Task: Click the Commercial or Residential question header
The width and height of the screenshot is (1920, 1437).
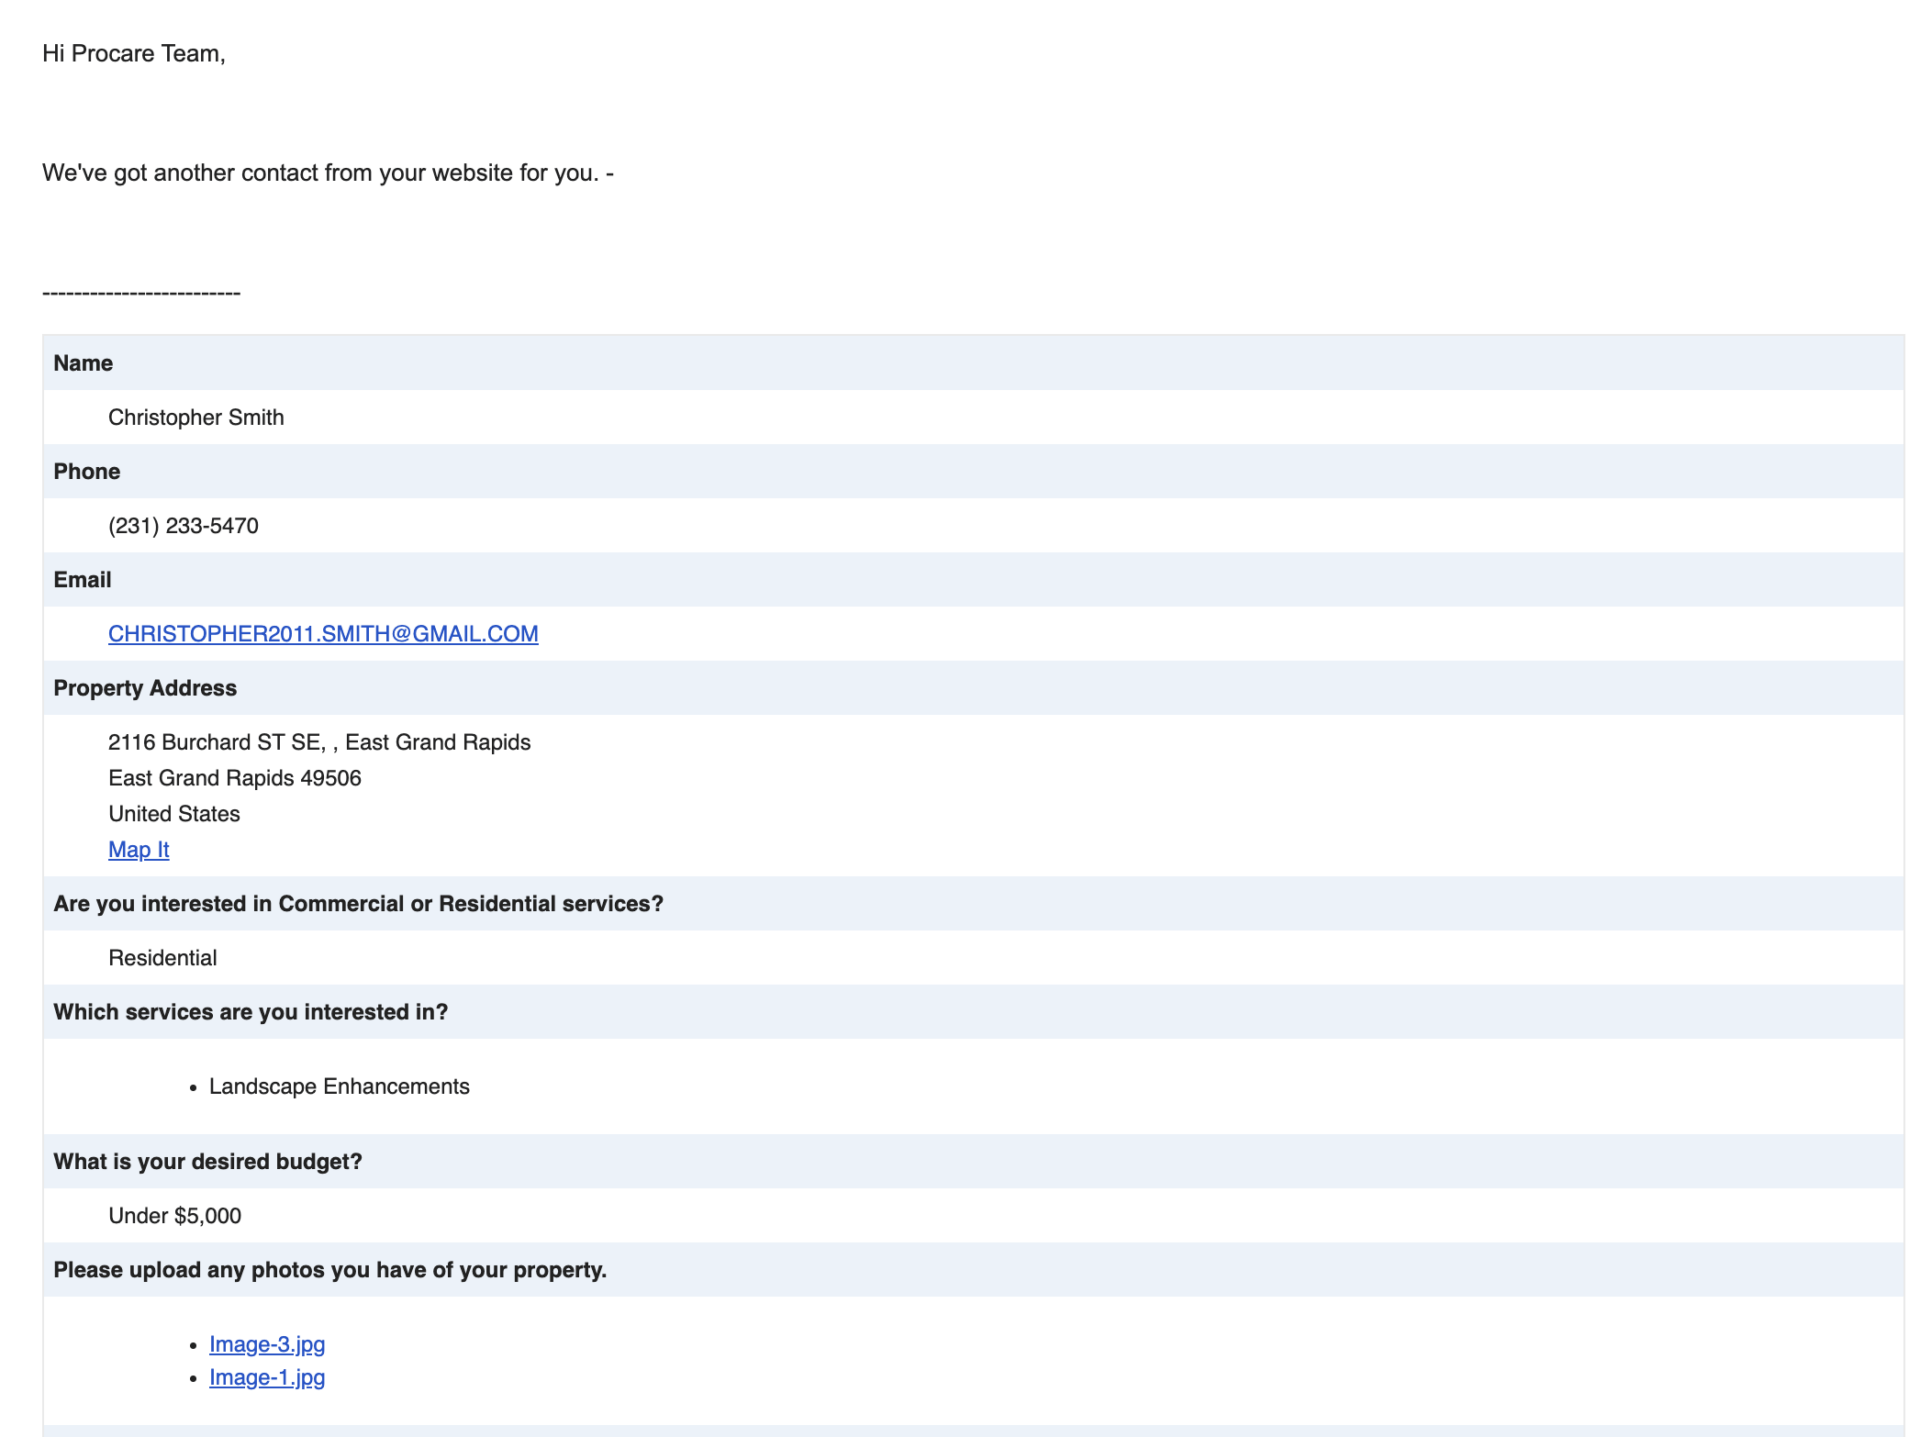Action: pos(358,903)
